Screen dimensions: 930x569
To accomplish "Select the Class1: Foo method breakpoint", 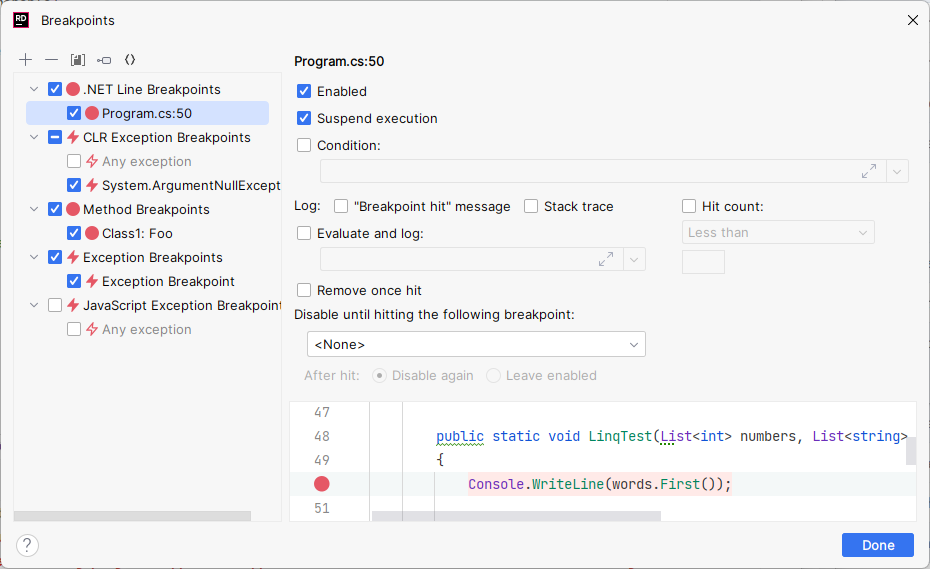I will (x=137, y=233).
